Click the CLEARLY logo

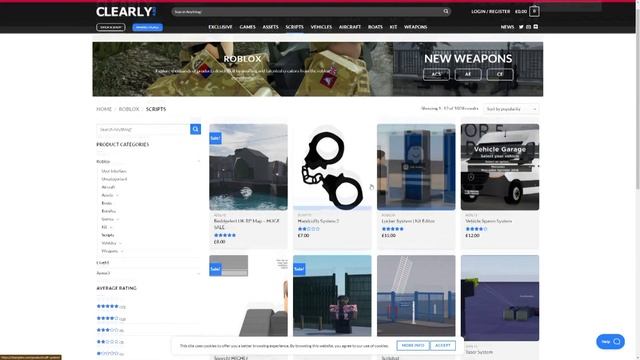pos(126,12)
